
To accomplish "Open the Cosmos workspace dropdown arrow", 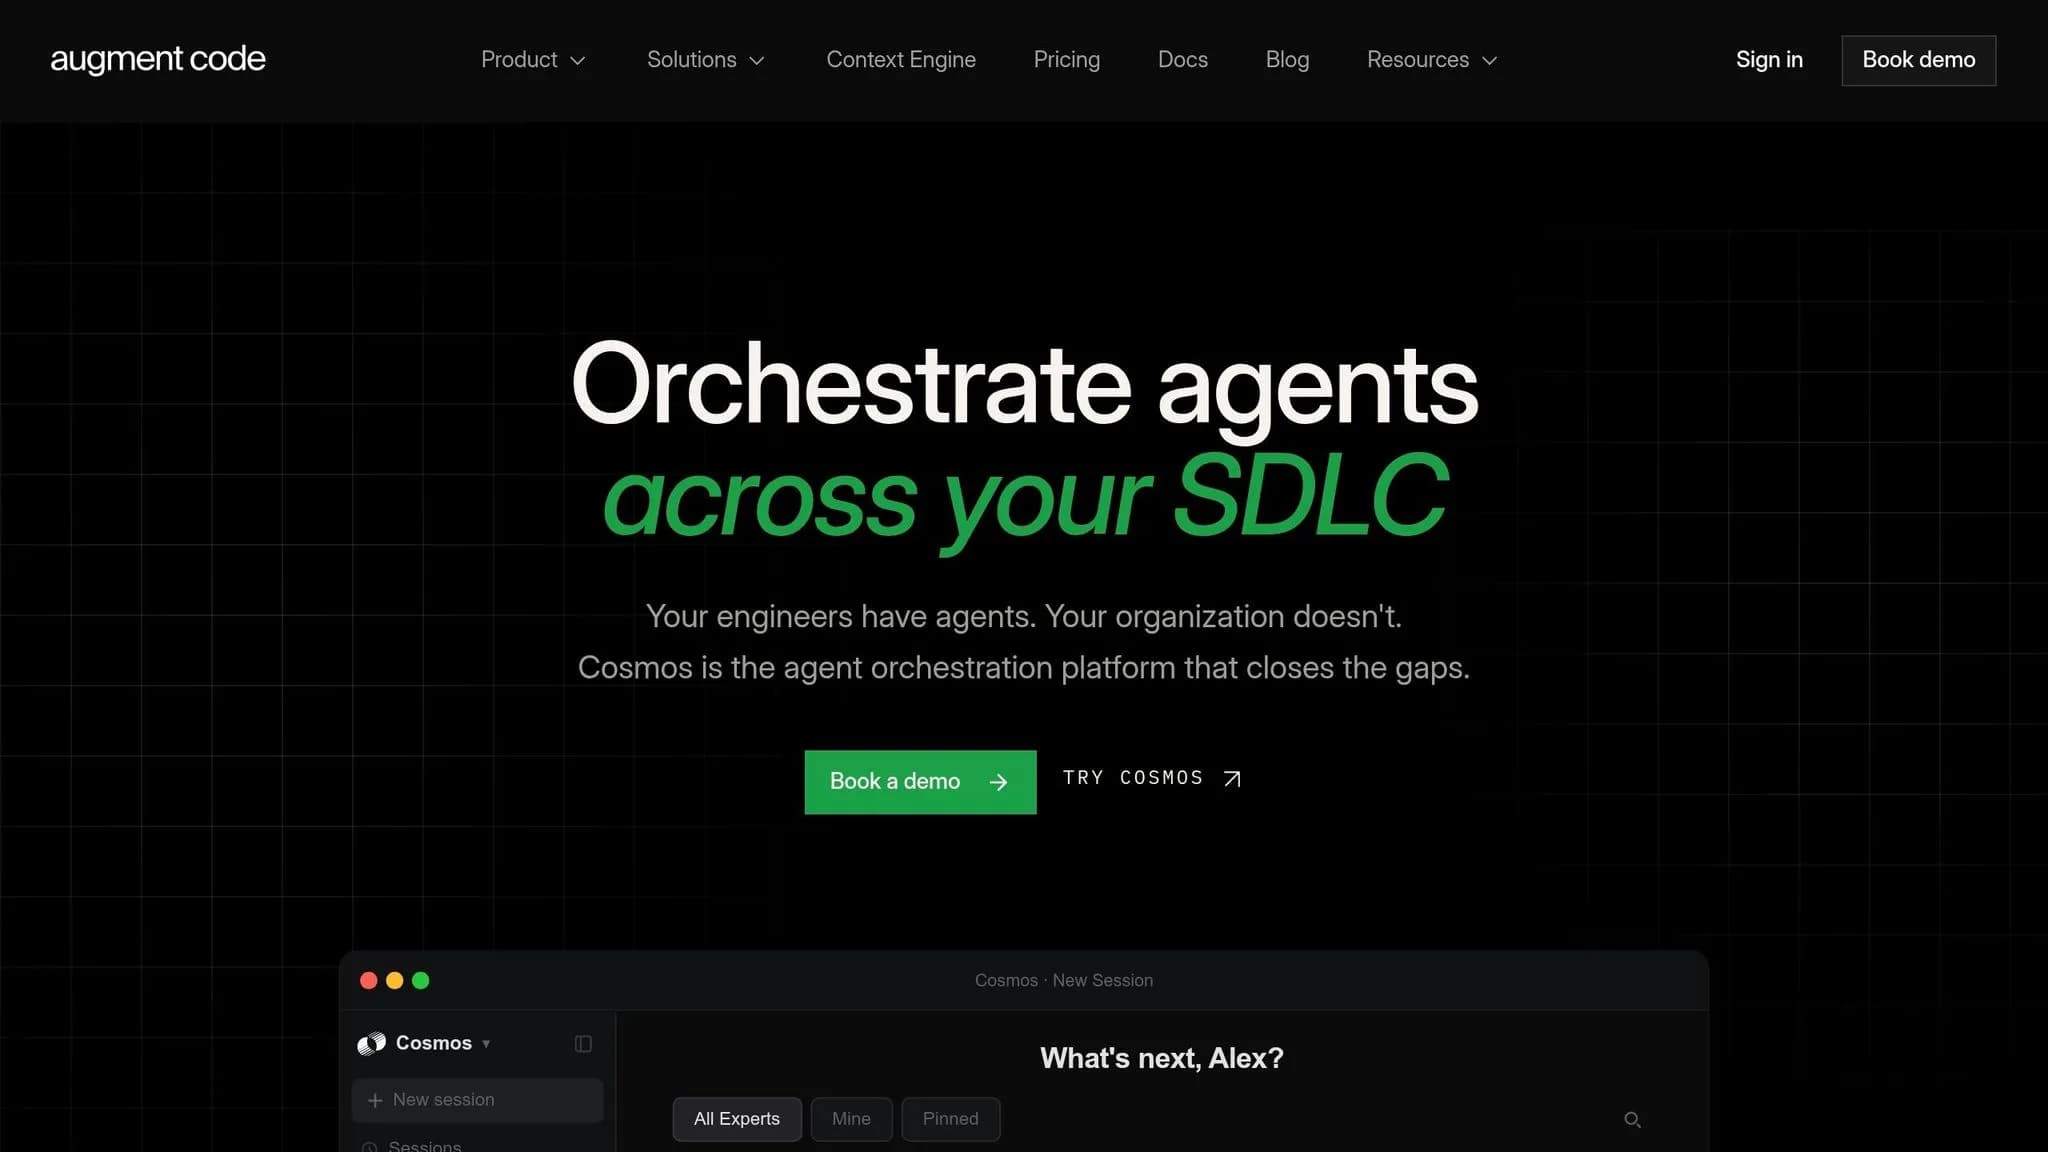I will click(x=486, y=1044).
